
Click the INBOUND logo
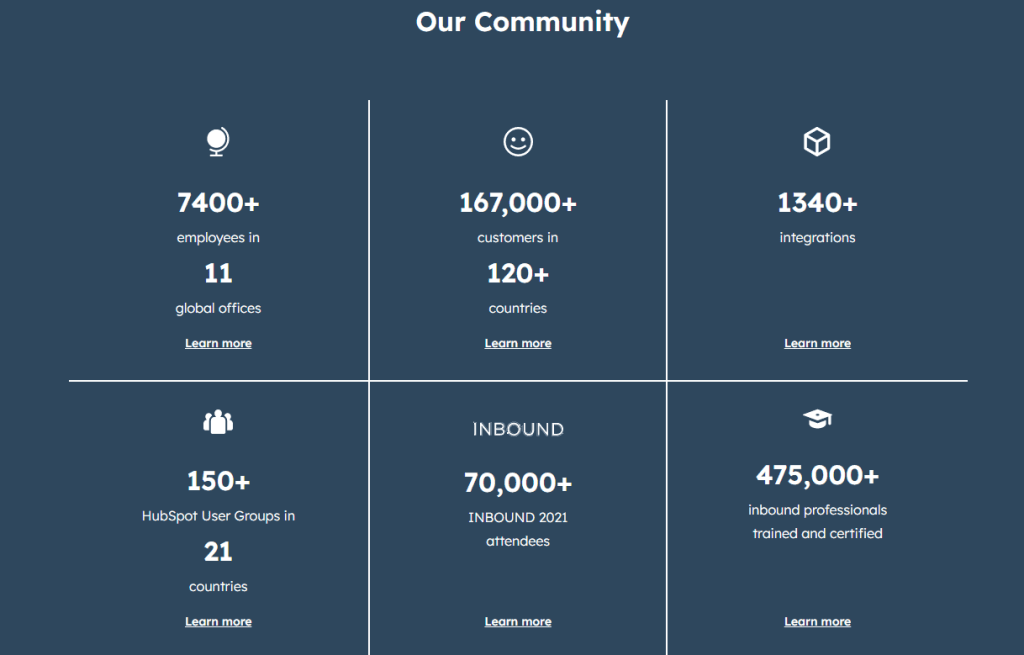tap(517, 429)
